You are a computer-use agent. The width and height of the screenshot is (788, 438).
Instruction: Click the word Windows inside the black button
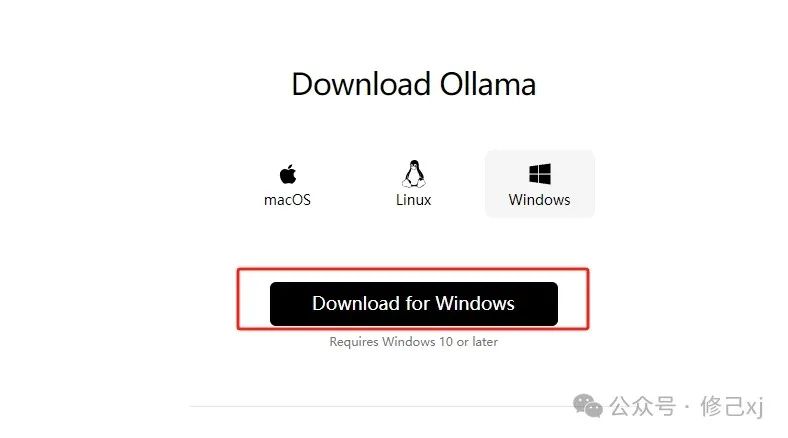tap(475, 303)
